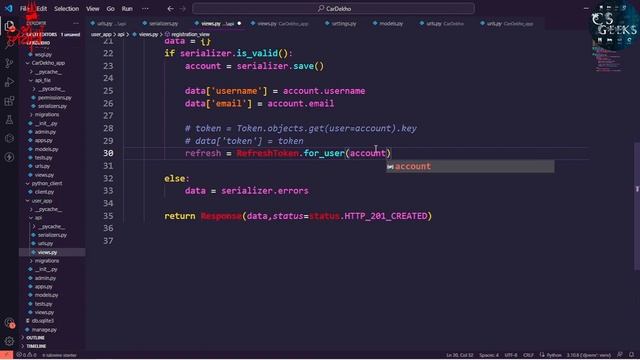Open the Run menu
Viewport: 640px width, 360px height.
click(x=127, y=8)
